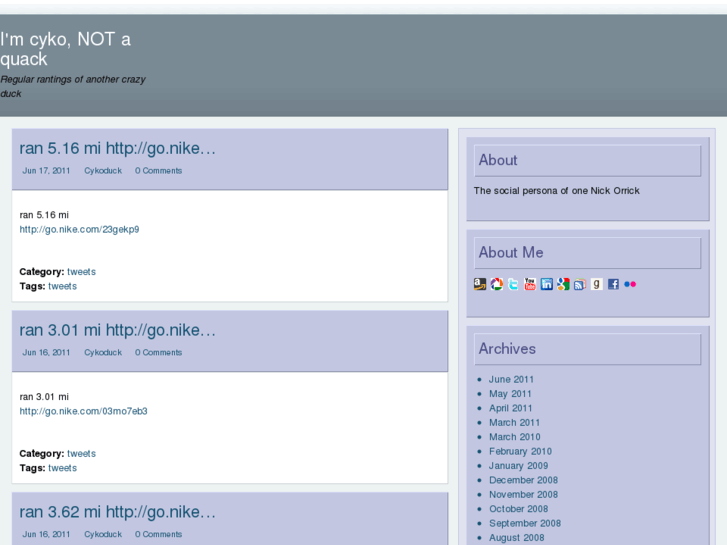Screen dimensions: 727x545
Task: Follow link http://go.nike.com/23gekp9
Action: [x=79, y=230]
